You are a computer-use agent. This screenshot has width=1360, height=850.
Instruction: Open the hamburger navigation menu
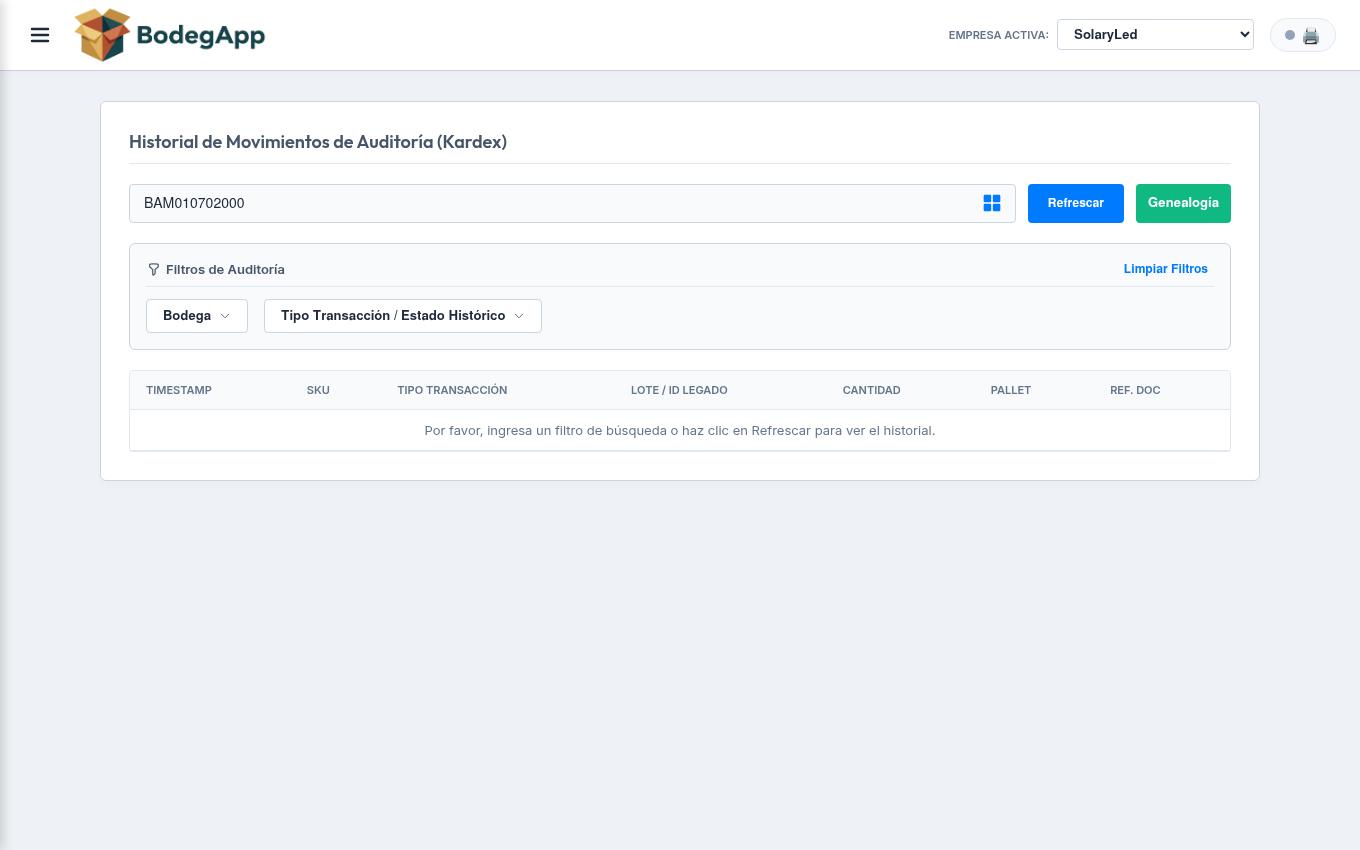click(40, 35)
